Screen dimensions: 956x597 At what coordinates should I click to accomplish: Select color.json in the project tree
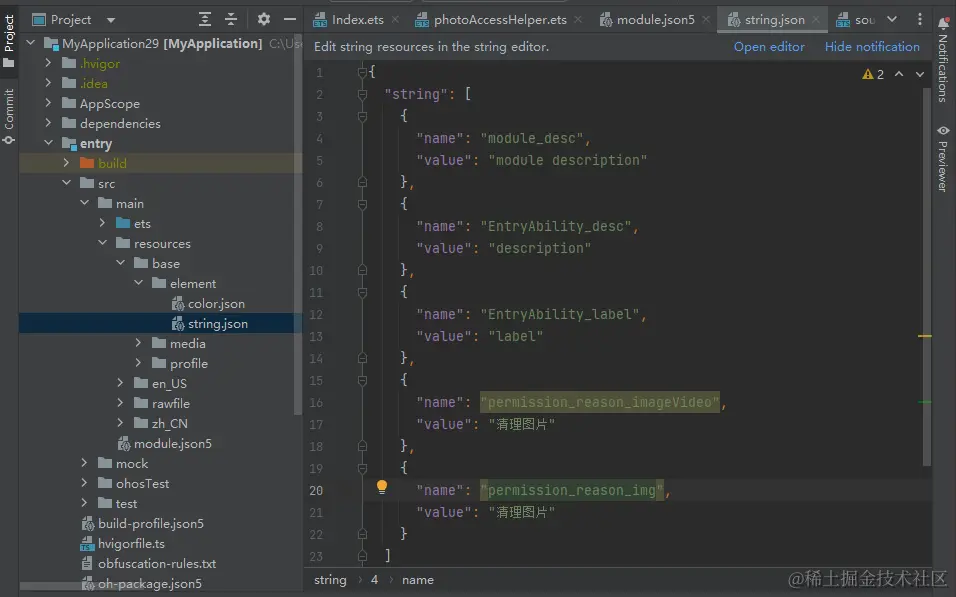click(x=215, y=304)
